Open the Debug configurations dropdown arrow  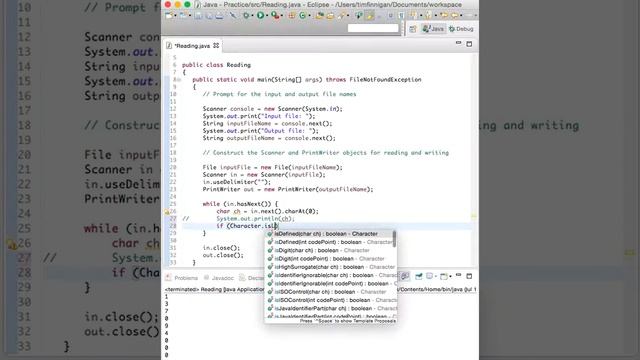click(252, 16)
